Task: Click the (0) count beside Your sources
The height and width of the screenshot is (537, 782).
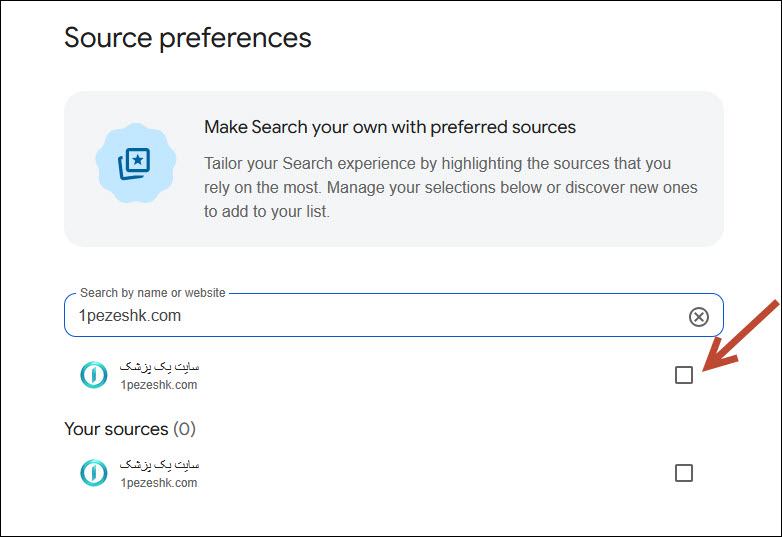Action: coord(185,429)
